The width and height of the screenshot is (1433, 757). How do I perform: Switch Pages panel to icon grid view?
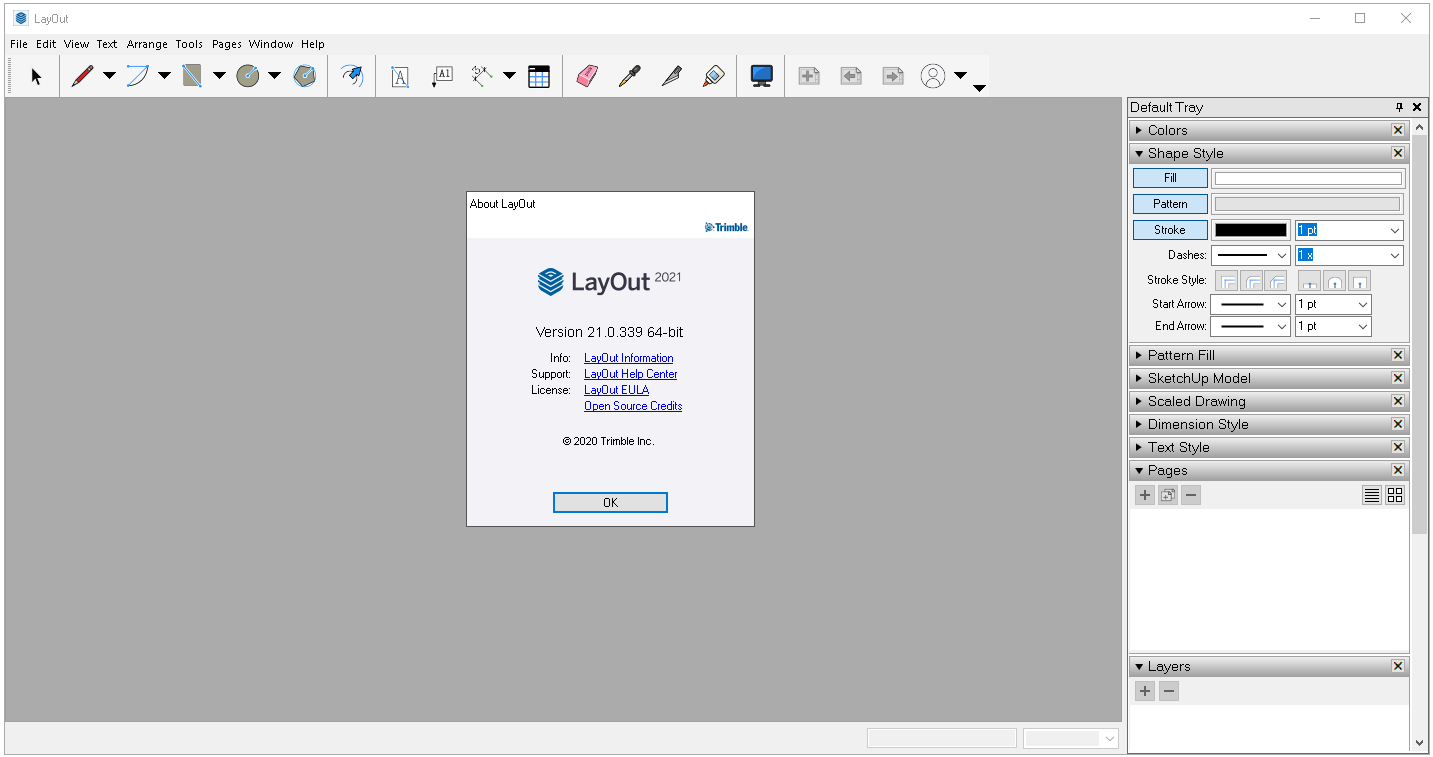click(1395, 495)
